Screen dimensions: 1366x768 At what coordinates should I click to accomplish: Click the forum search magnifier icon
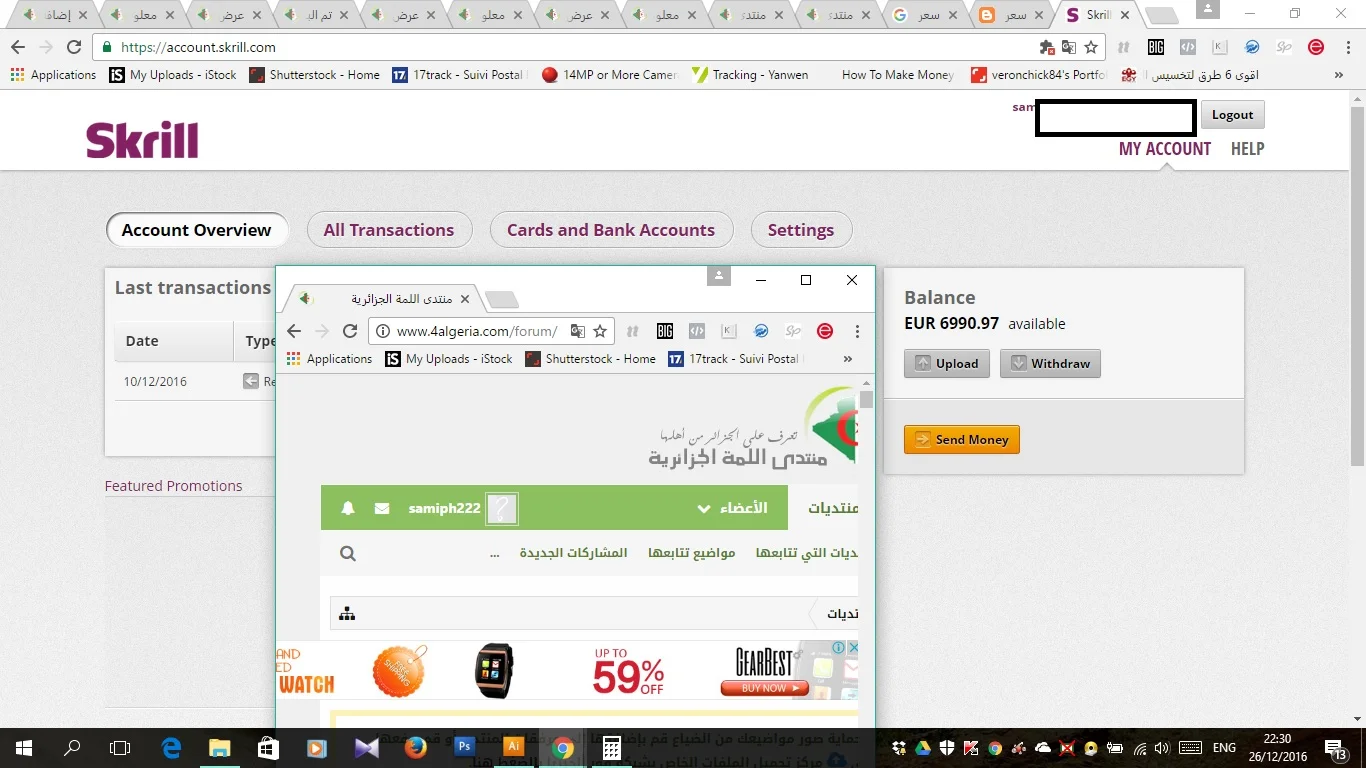(x=348, y=553)
